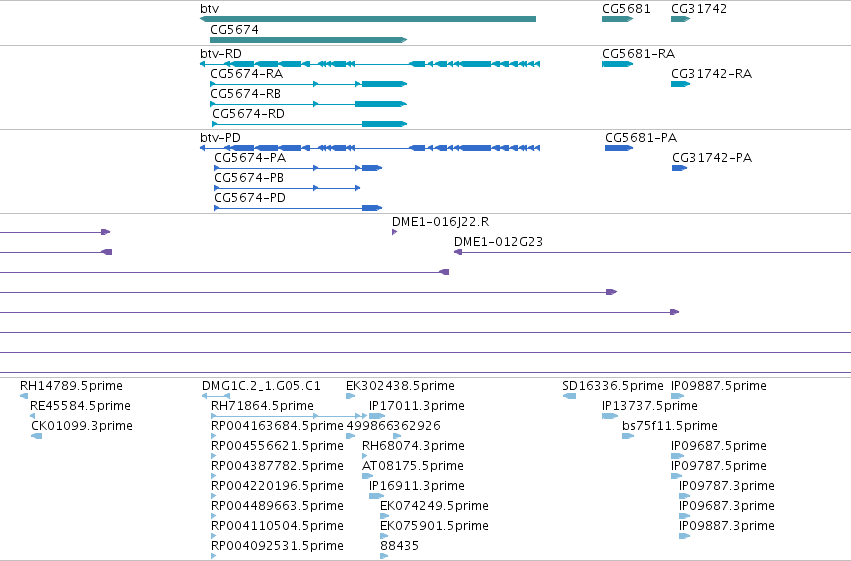
Task: Select the IP09787.5prime EST
Action: pyautogui.click(x=677, y=476)
